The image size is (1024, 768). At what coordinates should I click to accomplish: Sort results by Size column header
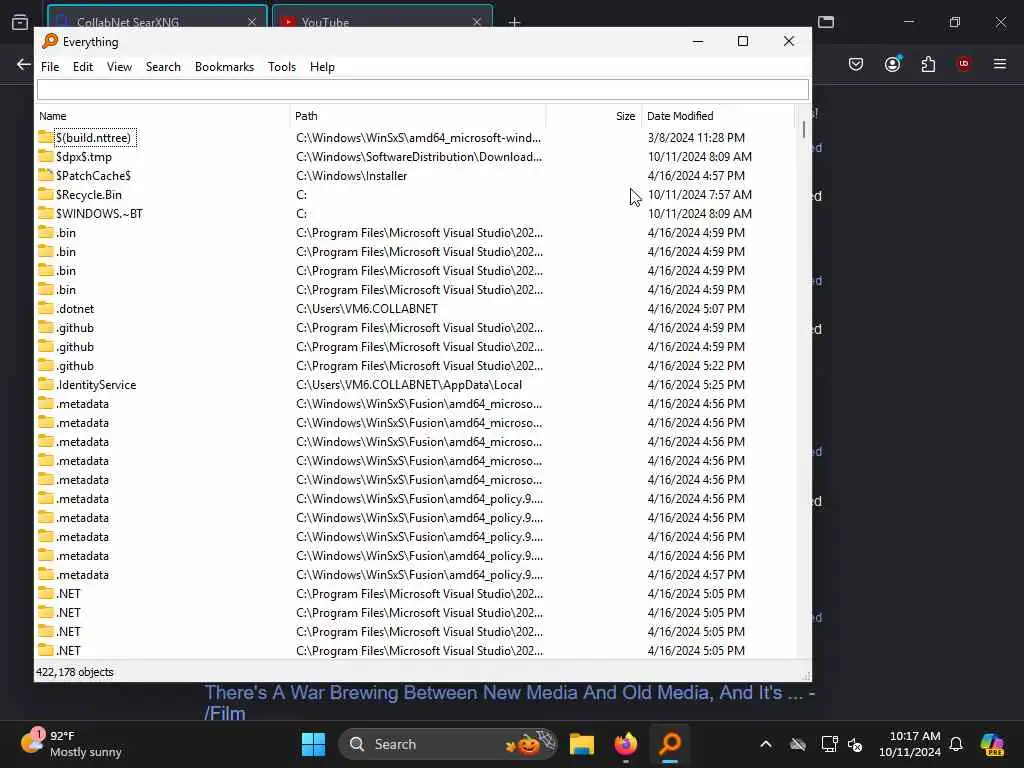click(594, 116)
